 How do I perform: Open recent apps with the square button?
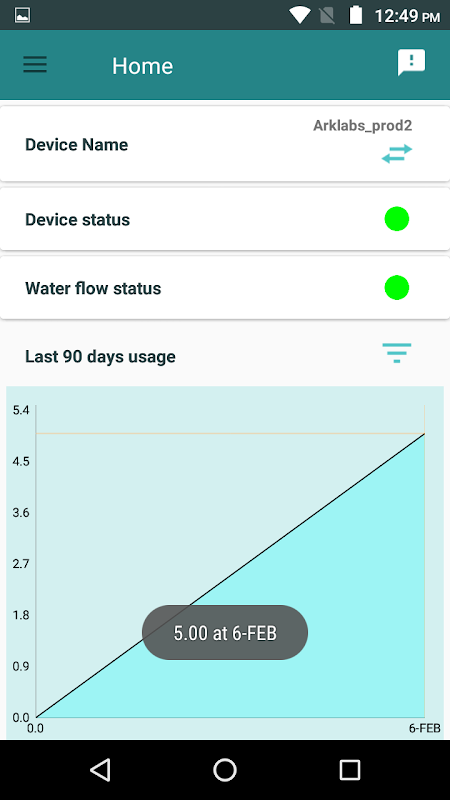pos(349,769)
